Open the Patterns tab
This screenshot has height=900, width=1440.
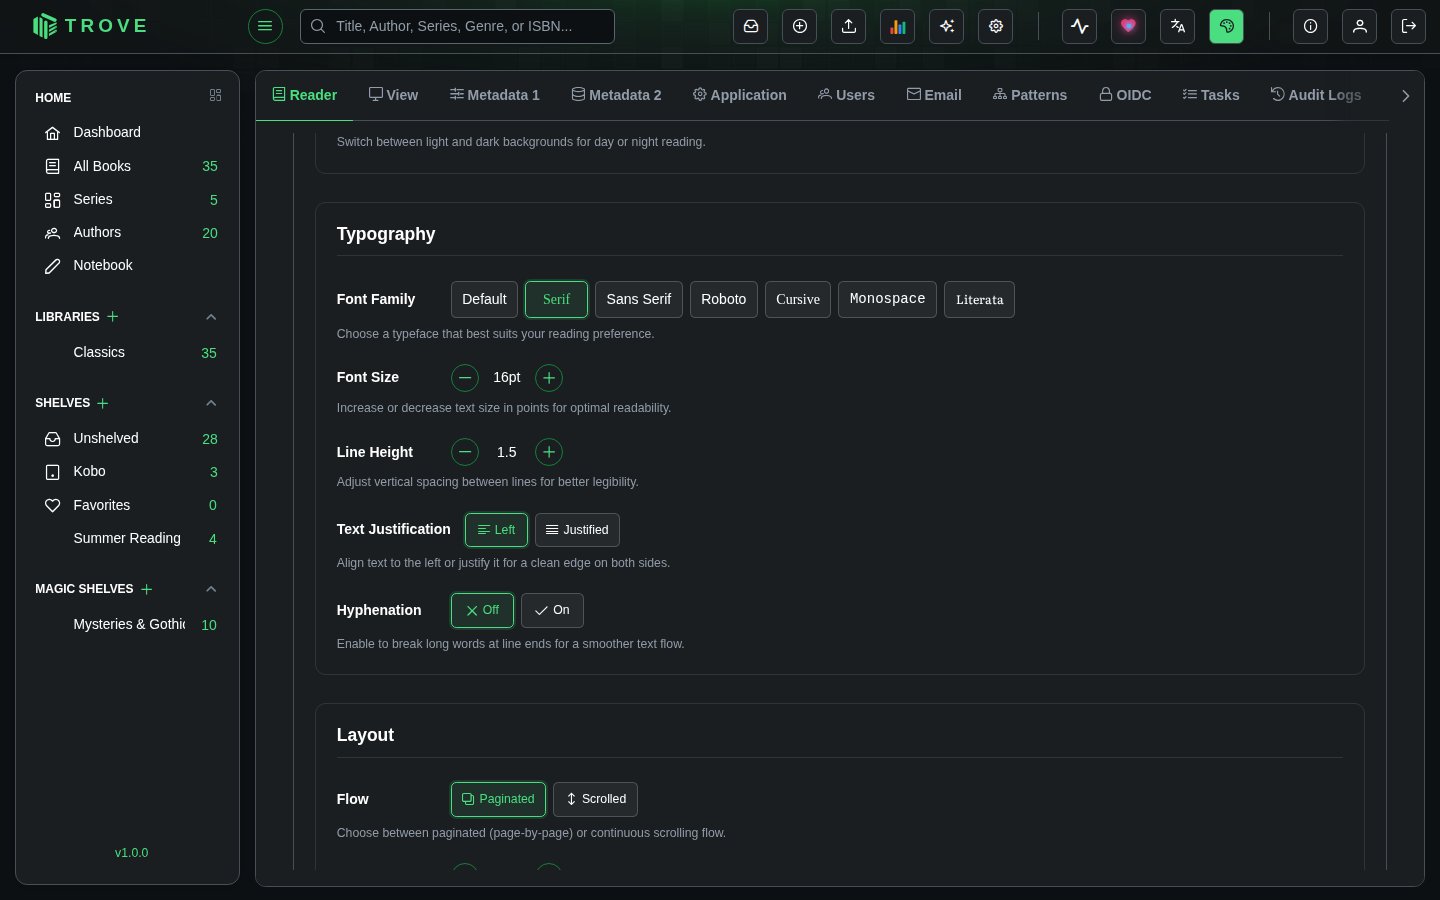coord(1030,95)
